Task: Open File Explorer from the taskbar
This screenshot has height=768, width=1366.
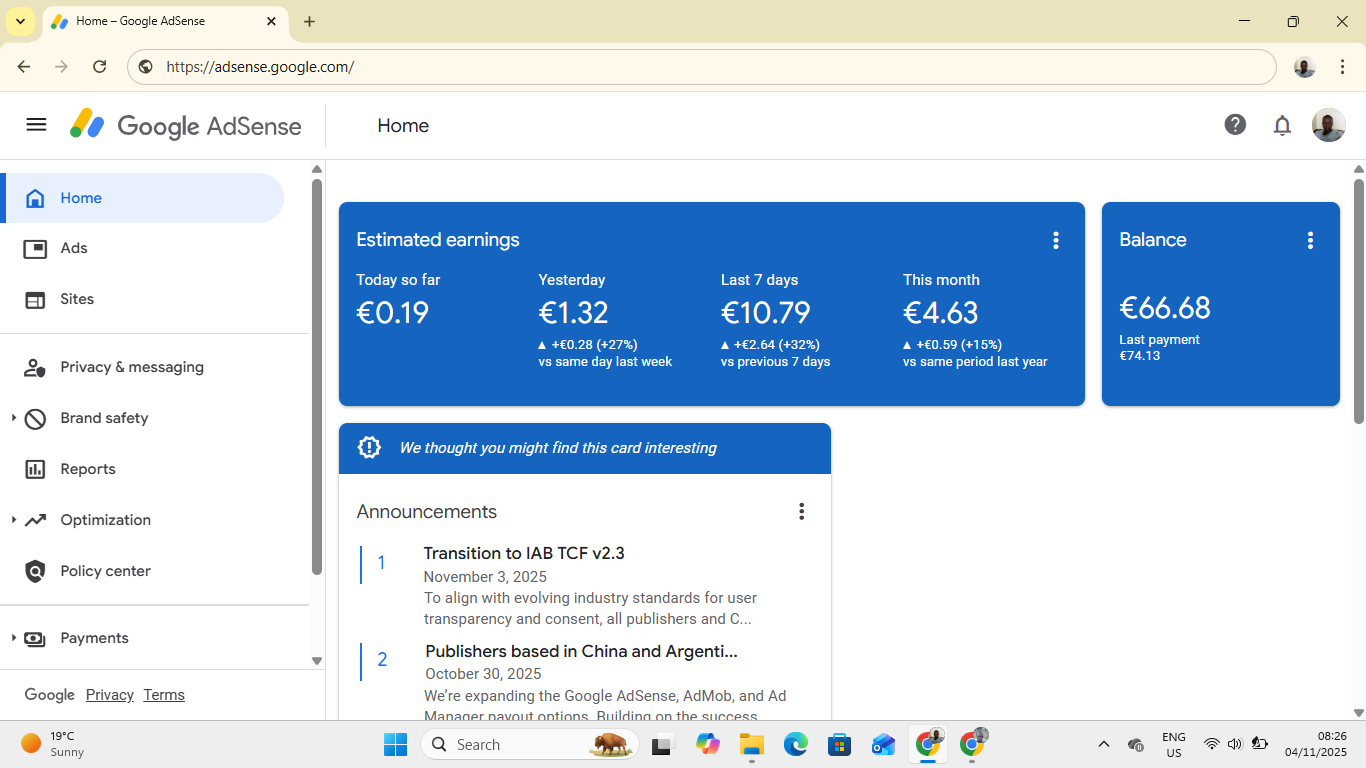Action: coord(751,745)
